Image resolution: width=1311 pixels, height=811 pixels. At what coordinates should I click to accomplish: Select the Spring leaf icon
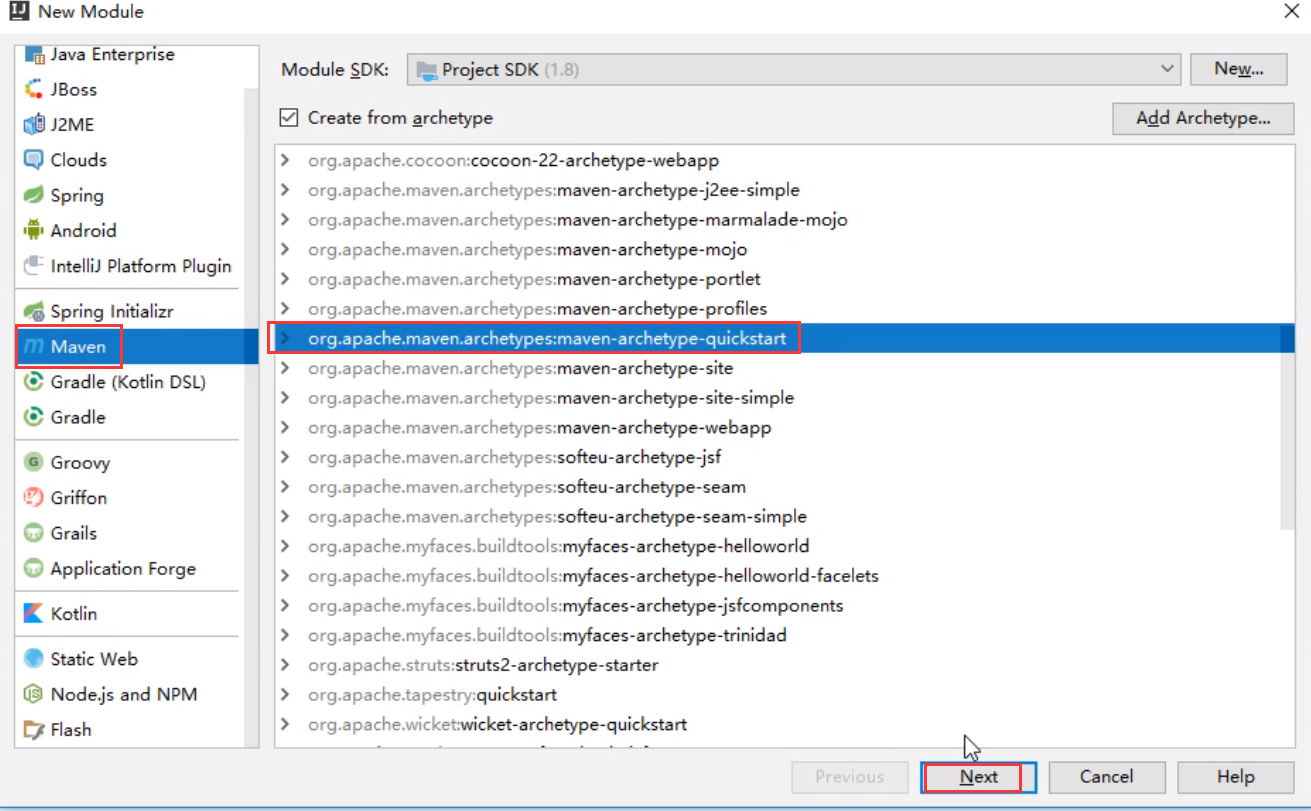click(34, 195)
